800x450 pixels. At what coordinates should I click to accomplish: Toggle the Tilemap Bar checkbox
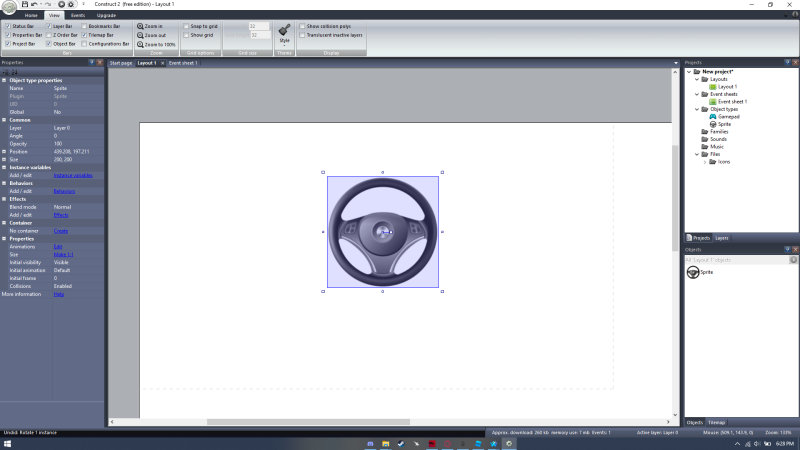pyautogui.click(x=84, y=35)
